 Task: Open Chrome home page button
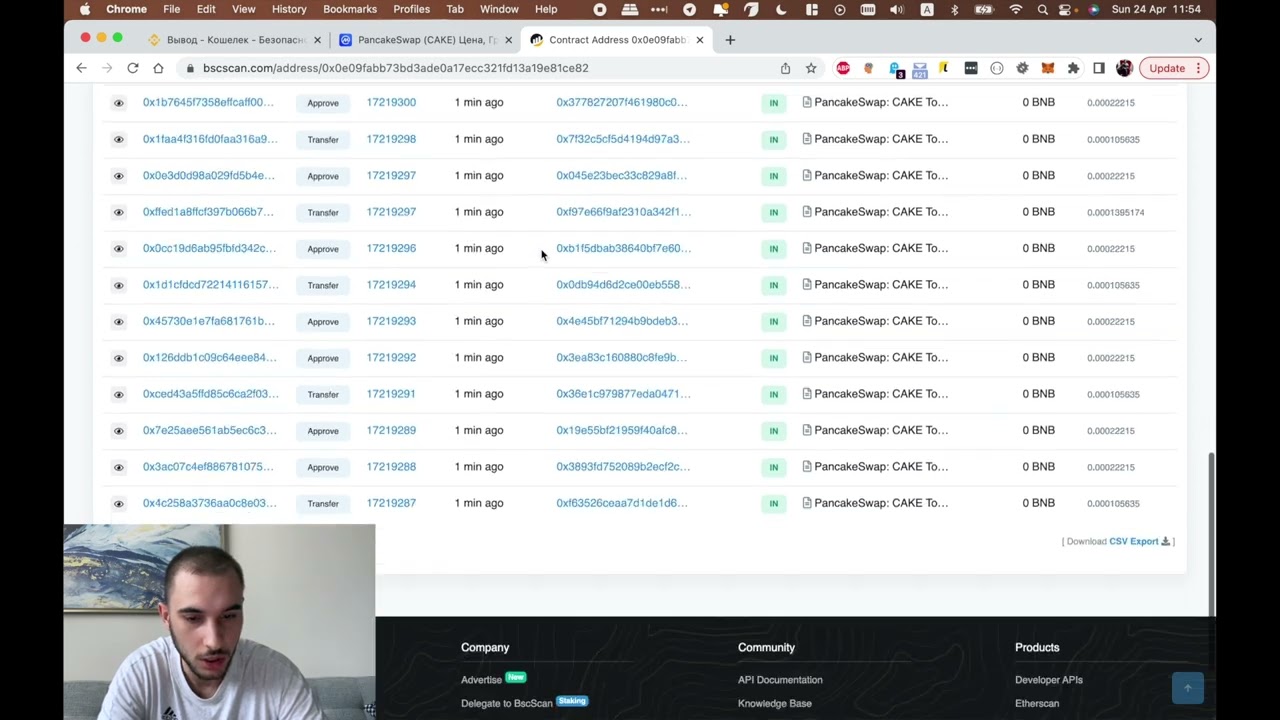coord(158,68)
